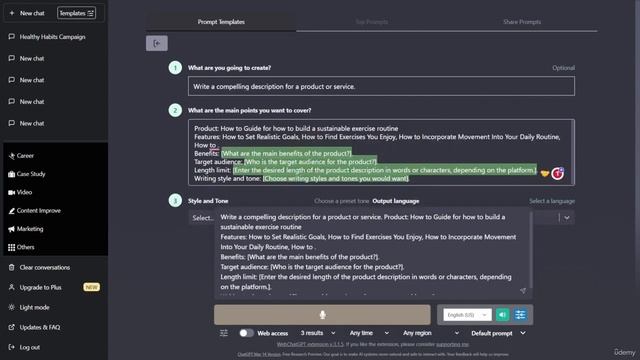The width and height of the screenshot is (640, 360).
Task: Open the ChatGPT Mar 14 Version link
Action: (x=259, y=354)
